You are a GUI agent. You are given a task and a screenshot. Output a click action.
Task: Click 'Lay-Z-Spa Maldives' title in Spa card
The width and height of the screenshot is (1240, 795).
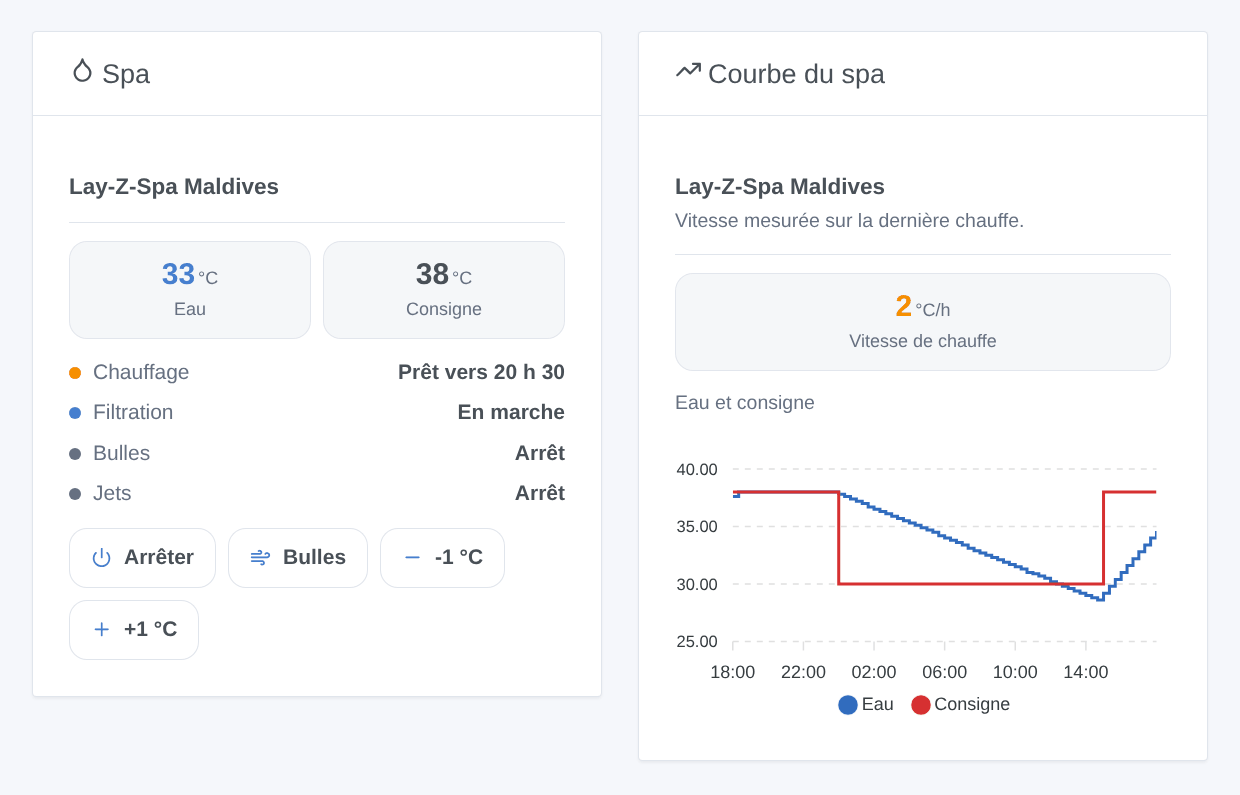[x=174, y=187]
